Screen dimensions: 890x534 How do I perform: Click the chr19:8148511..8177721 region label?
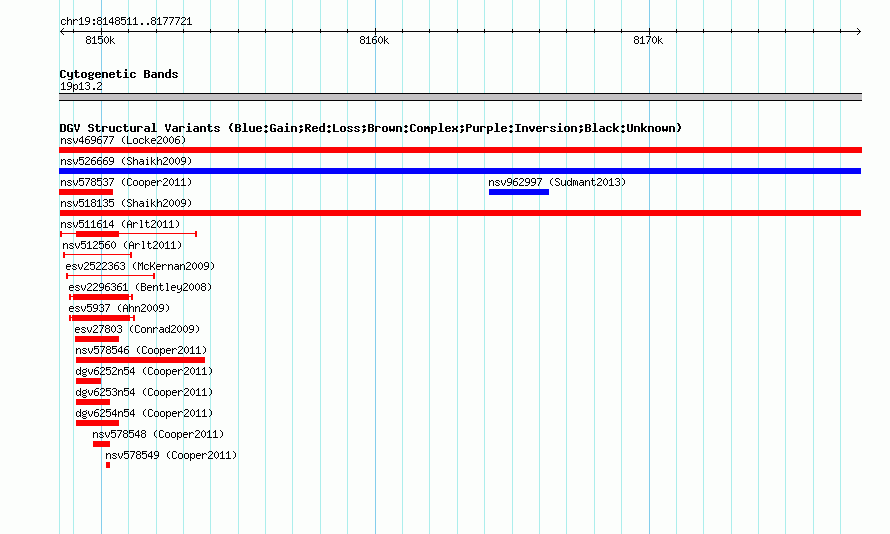click(x=126, y=21)
